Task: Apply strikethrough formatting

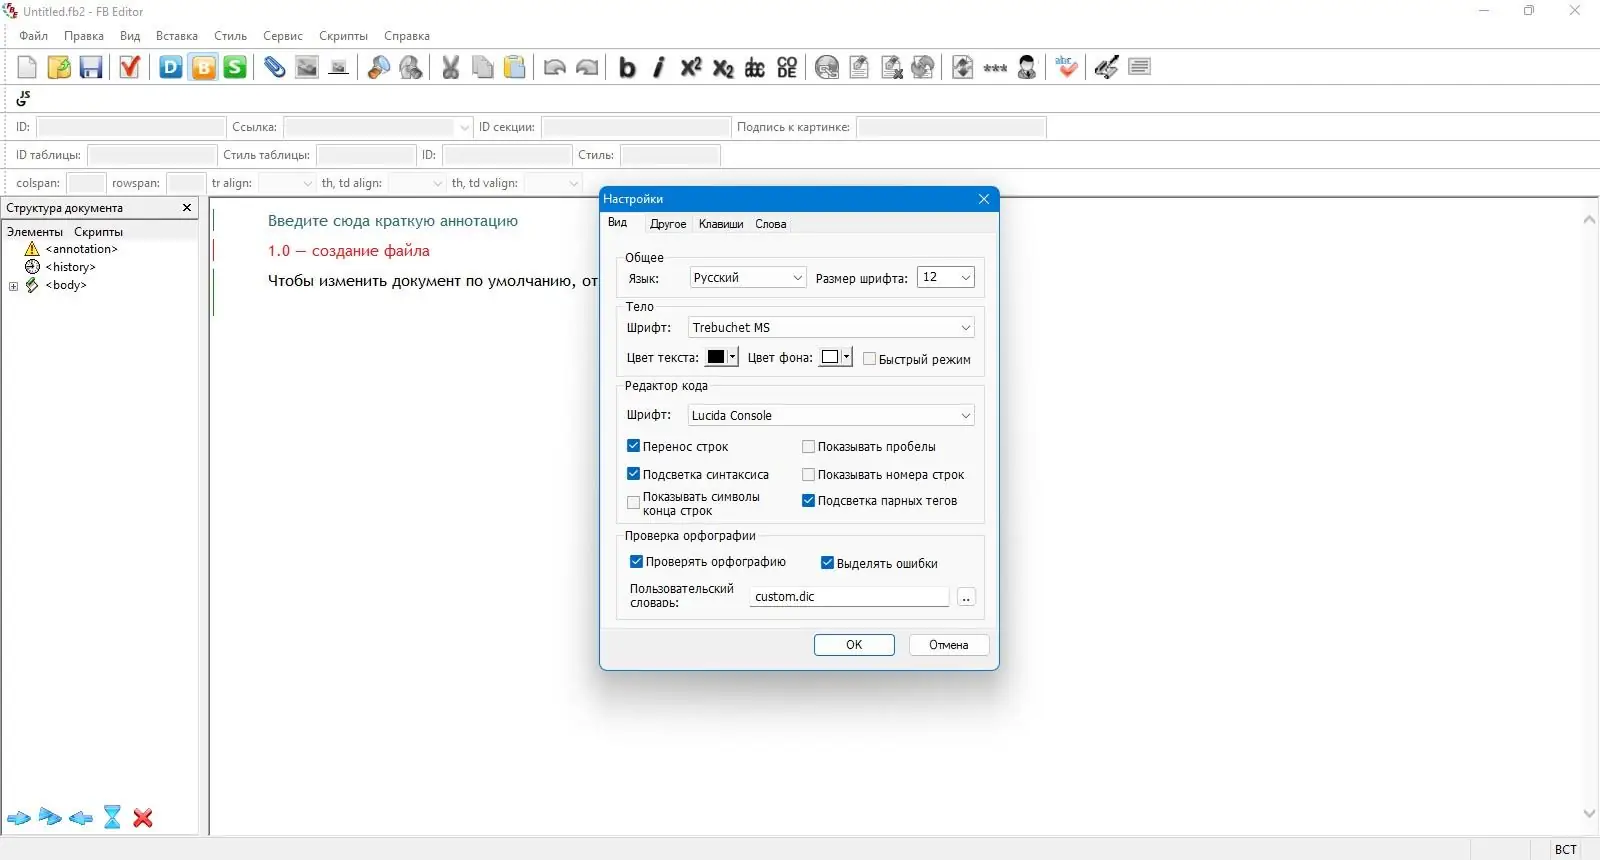Action: pos(755,67)
